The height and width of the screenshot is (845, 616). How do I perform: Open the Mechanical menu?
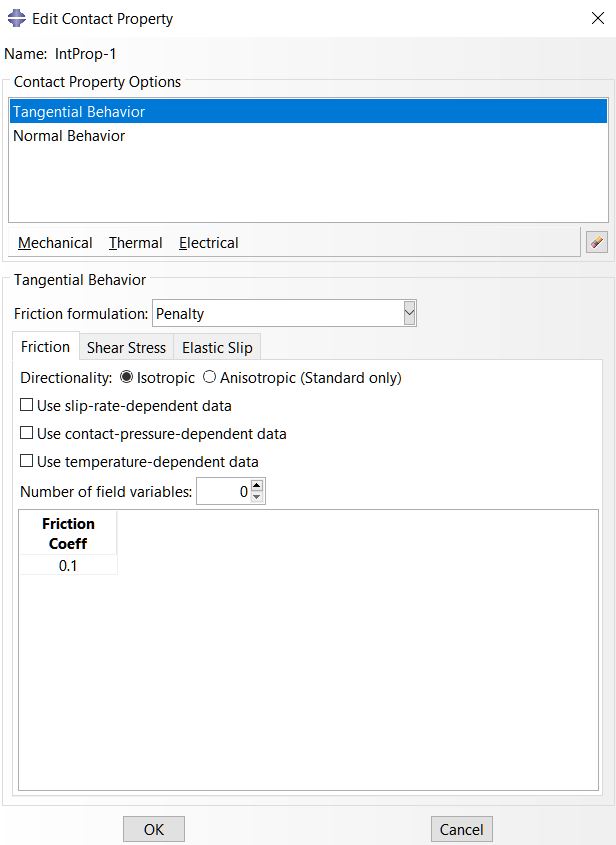pyautogui.click(x=55, y=243)
